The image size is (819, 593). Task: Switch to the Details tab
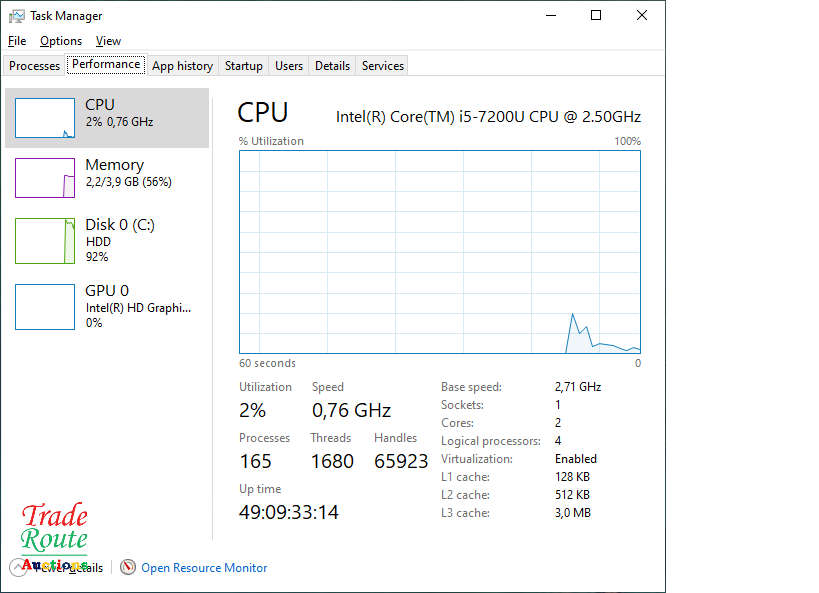[x=332, y=66]
